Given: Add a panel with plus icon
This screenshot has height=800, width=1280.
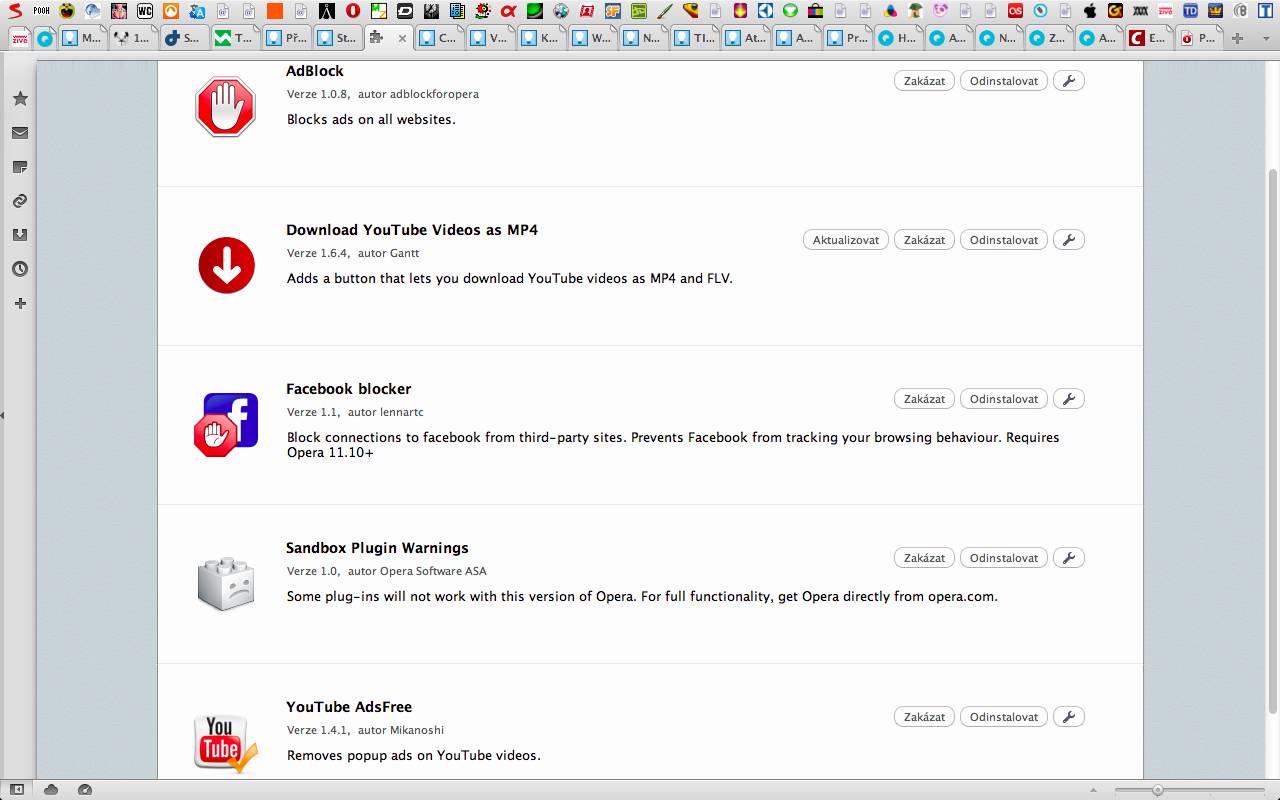Looking at the screenshot, I should pos(20,303).
